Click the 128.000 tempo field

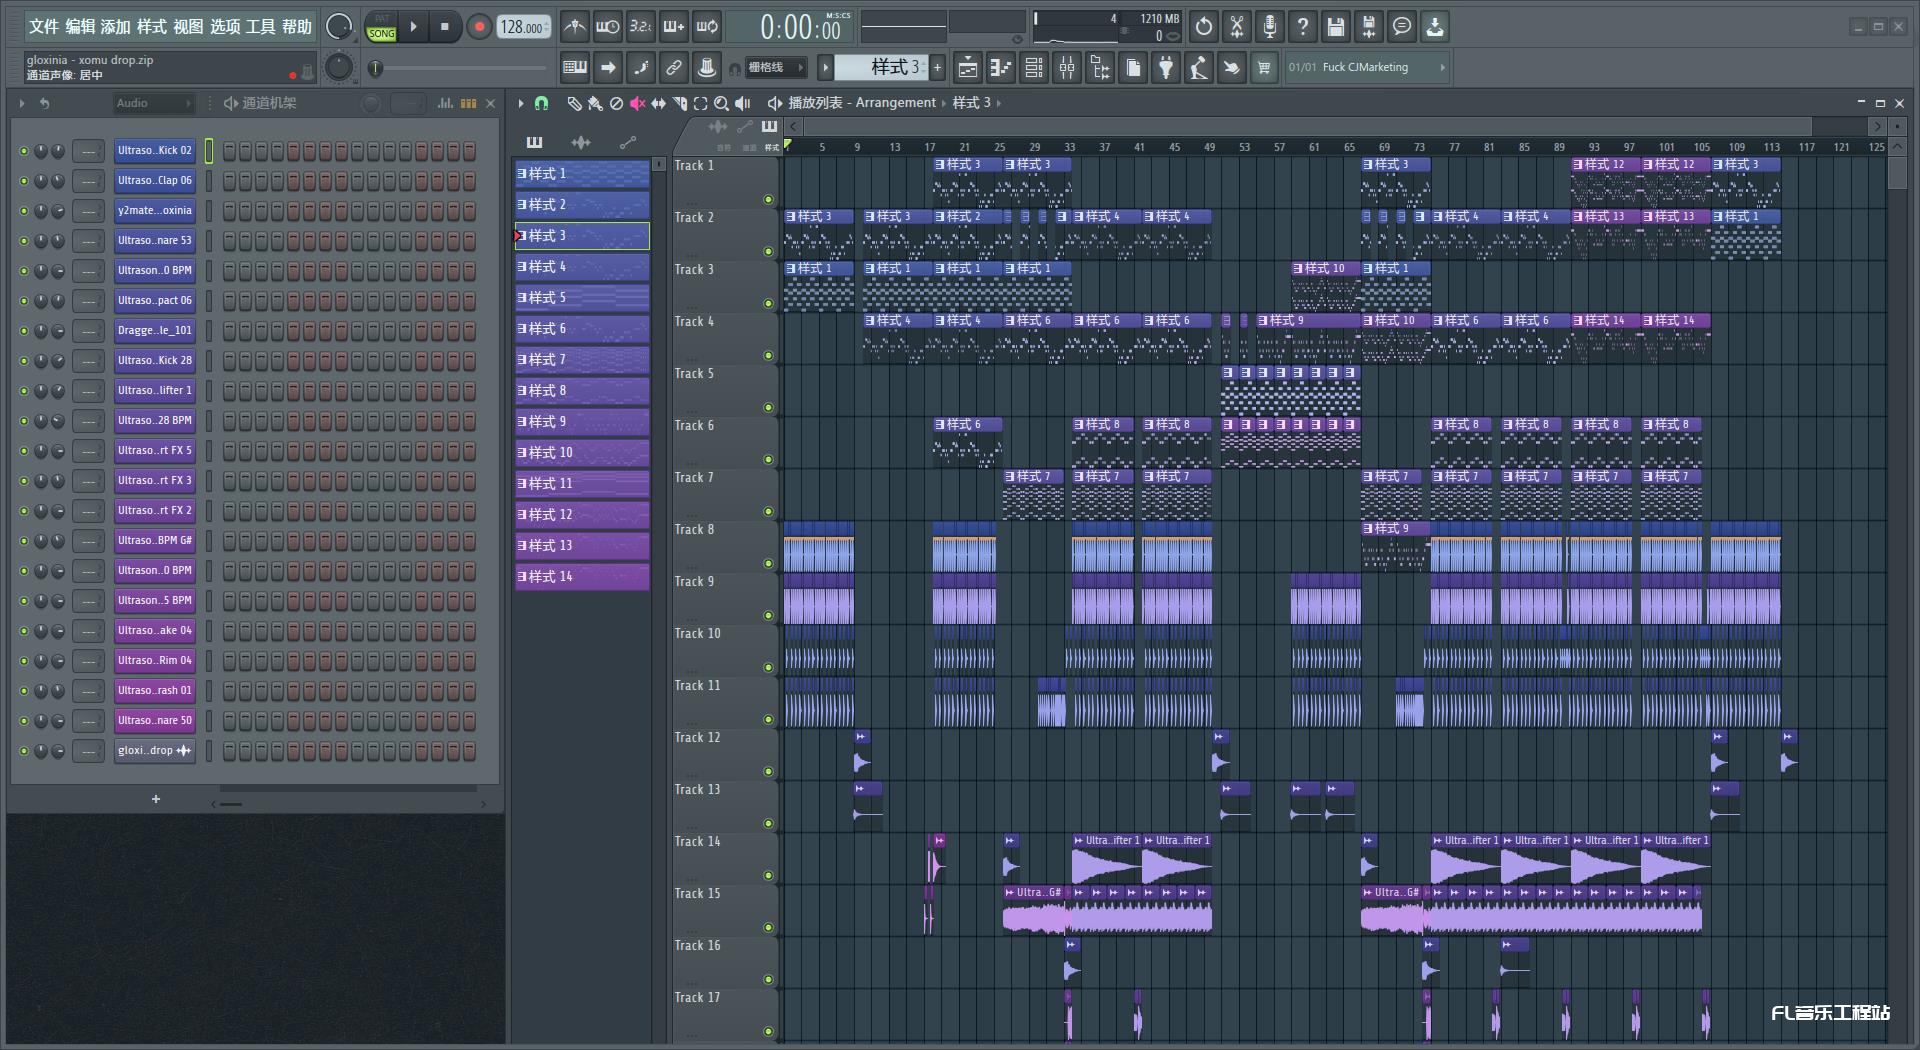523,27
